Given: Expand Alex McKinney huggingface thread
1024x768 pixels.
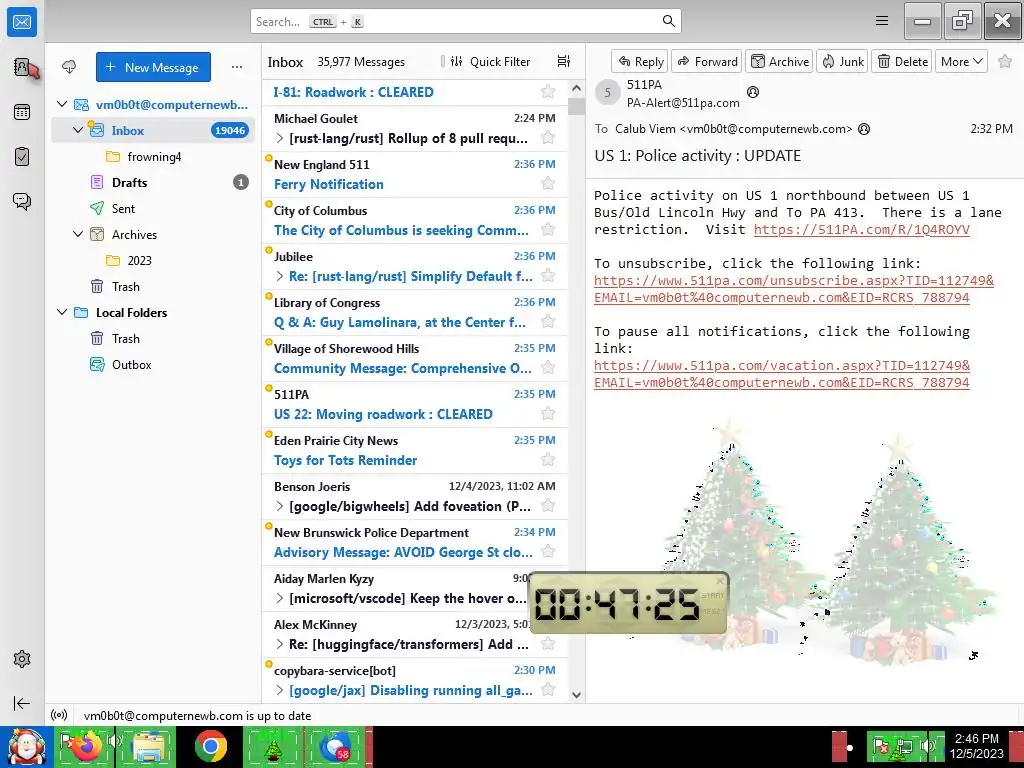Looking at the screenshot, I should (x=280, y=645).
